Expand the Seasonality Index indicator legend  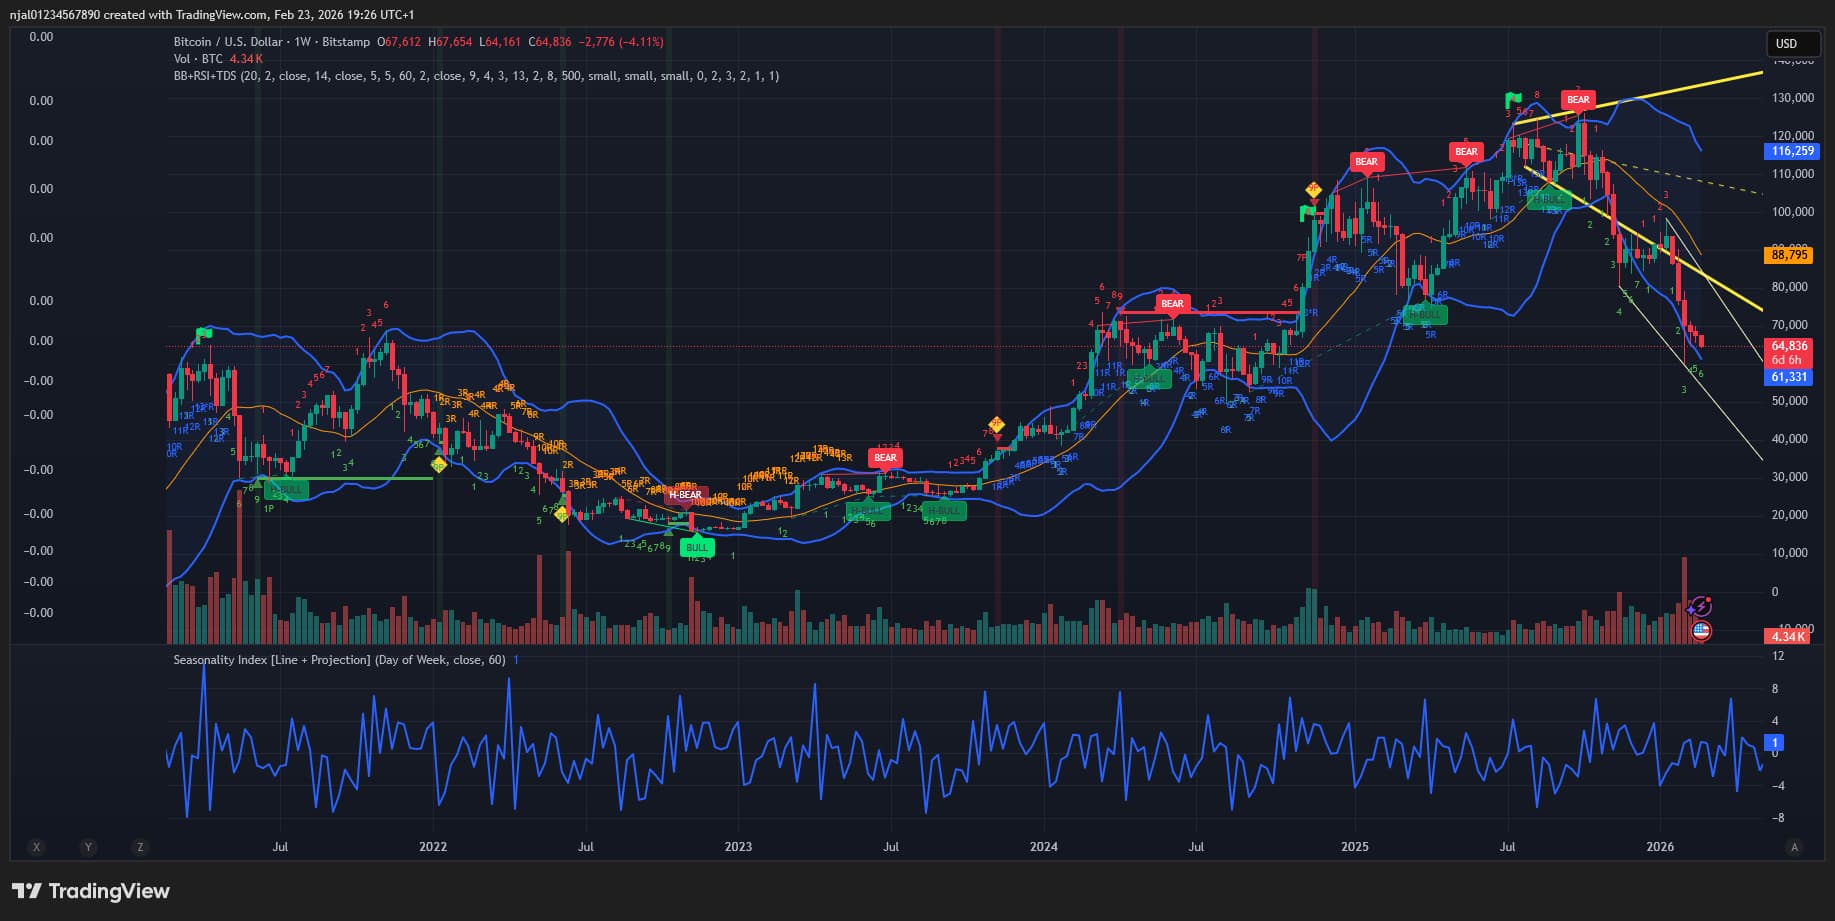coord(339,660)
